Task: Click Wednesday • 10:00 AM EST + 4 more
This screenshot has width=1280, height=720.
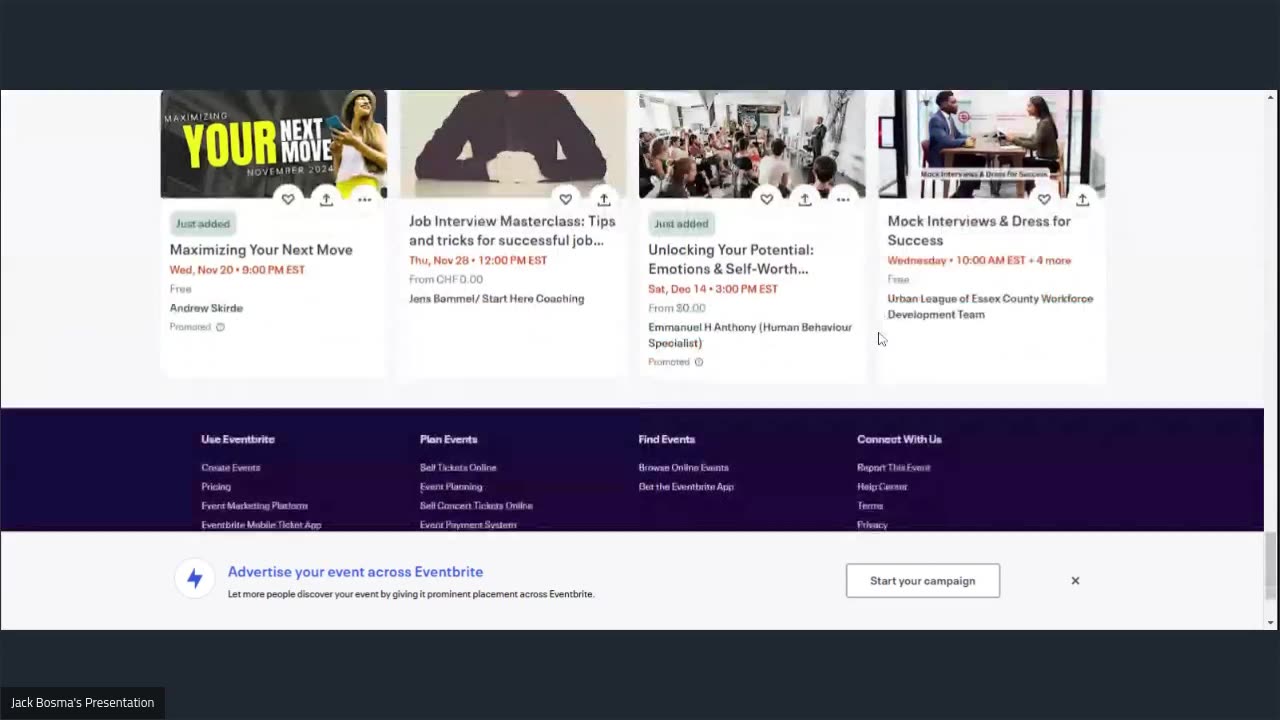Action: pyautogui.click(x=979, y=260)
